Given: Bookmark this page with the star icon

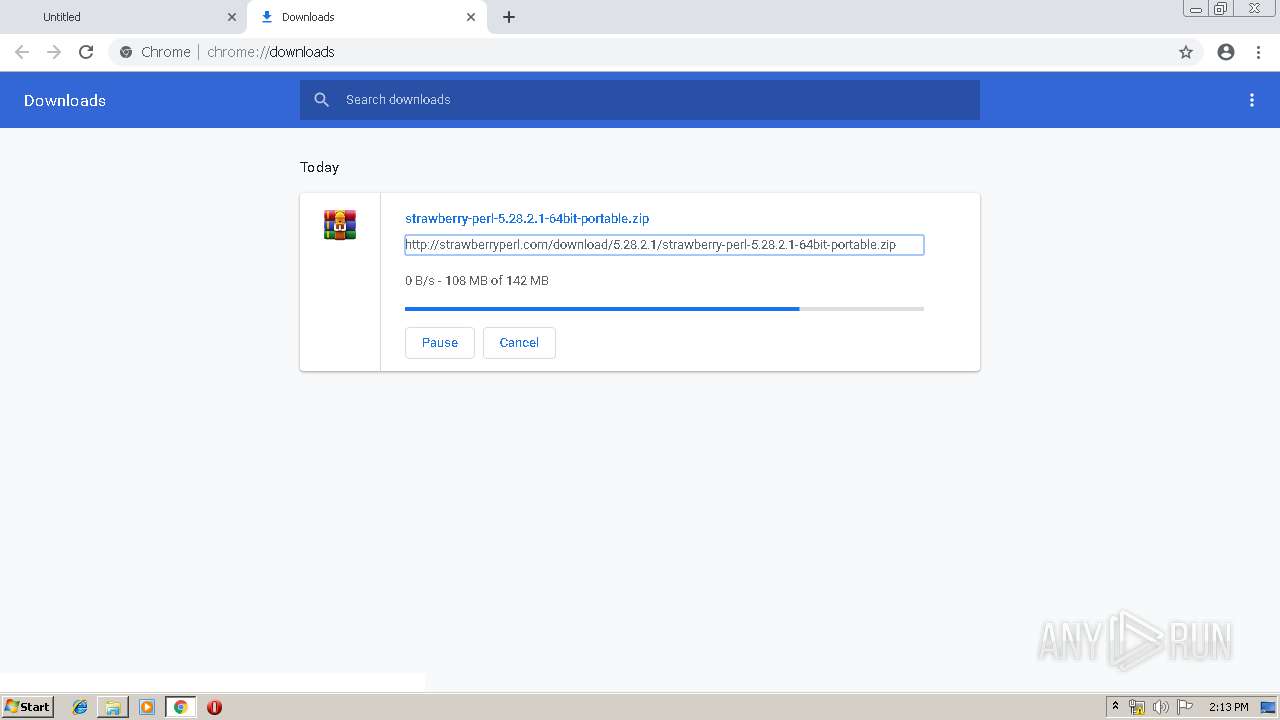Looking at the screenshot, I should [x=1186, y=52].
